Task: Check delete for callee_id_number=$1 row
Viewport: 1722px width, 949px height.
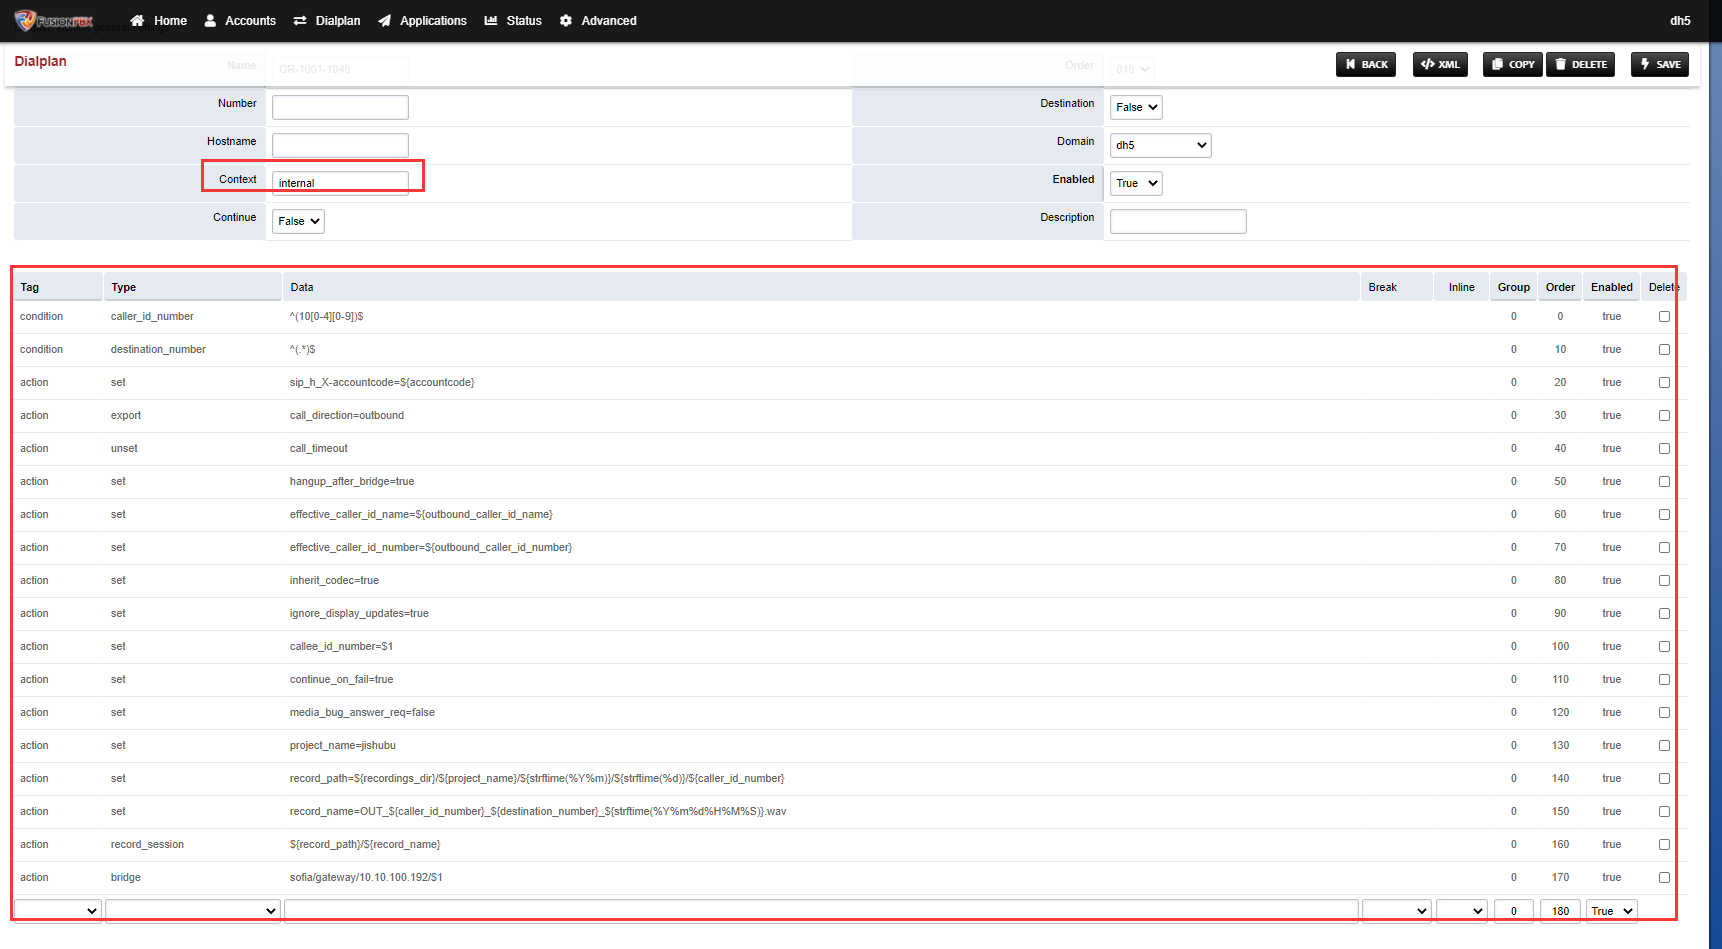Action: [x=1664, y=647]
